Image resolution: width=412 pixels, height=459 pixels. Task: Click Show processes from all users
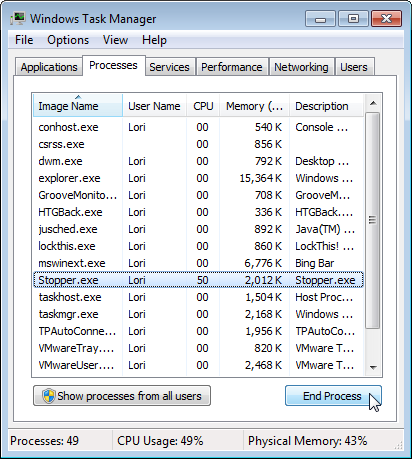[x=122, y=396]
